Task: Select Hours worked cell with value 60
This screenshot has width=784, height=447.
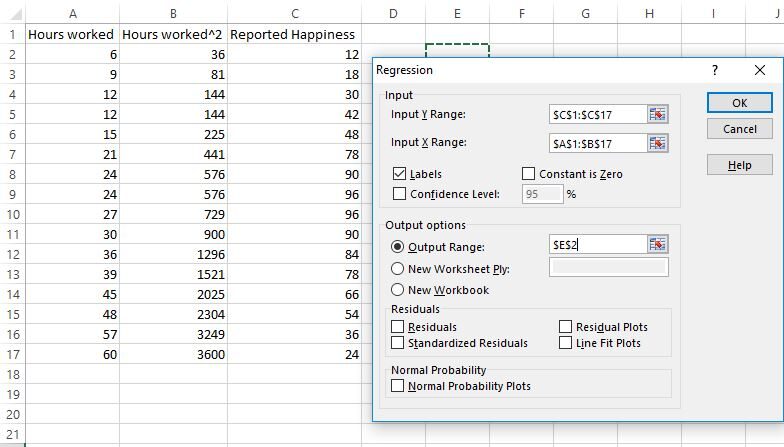Action: (72, 354)
